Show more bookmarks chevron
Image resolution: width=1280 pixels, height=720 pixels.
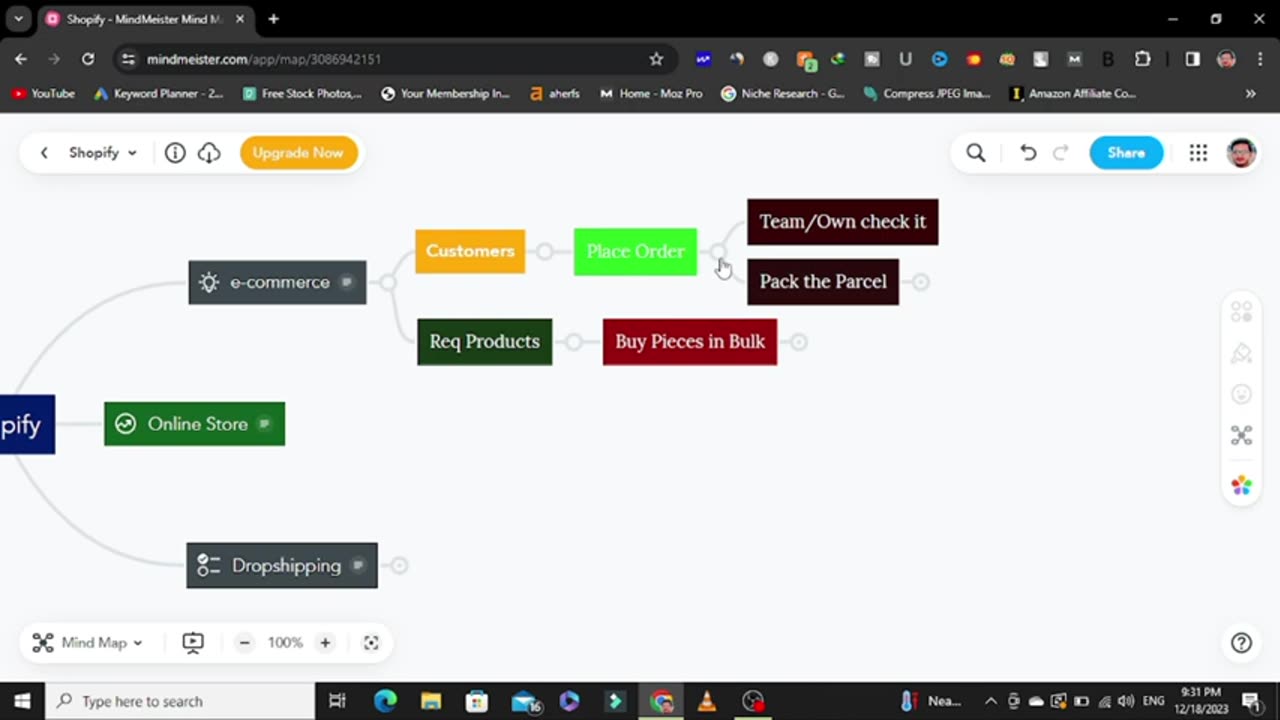click(x=1250, y=93)
